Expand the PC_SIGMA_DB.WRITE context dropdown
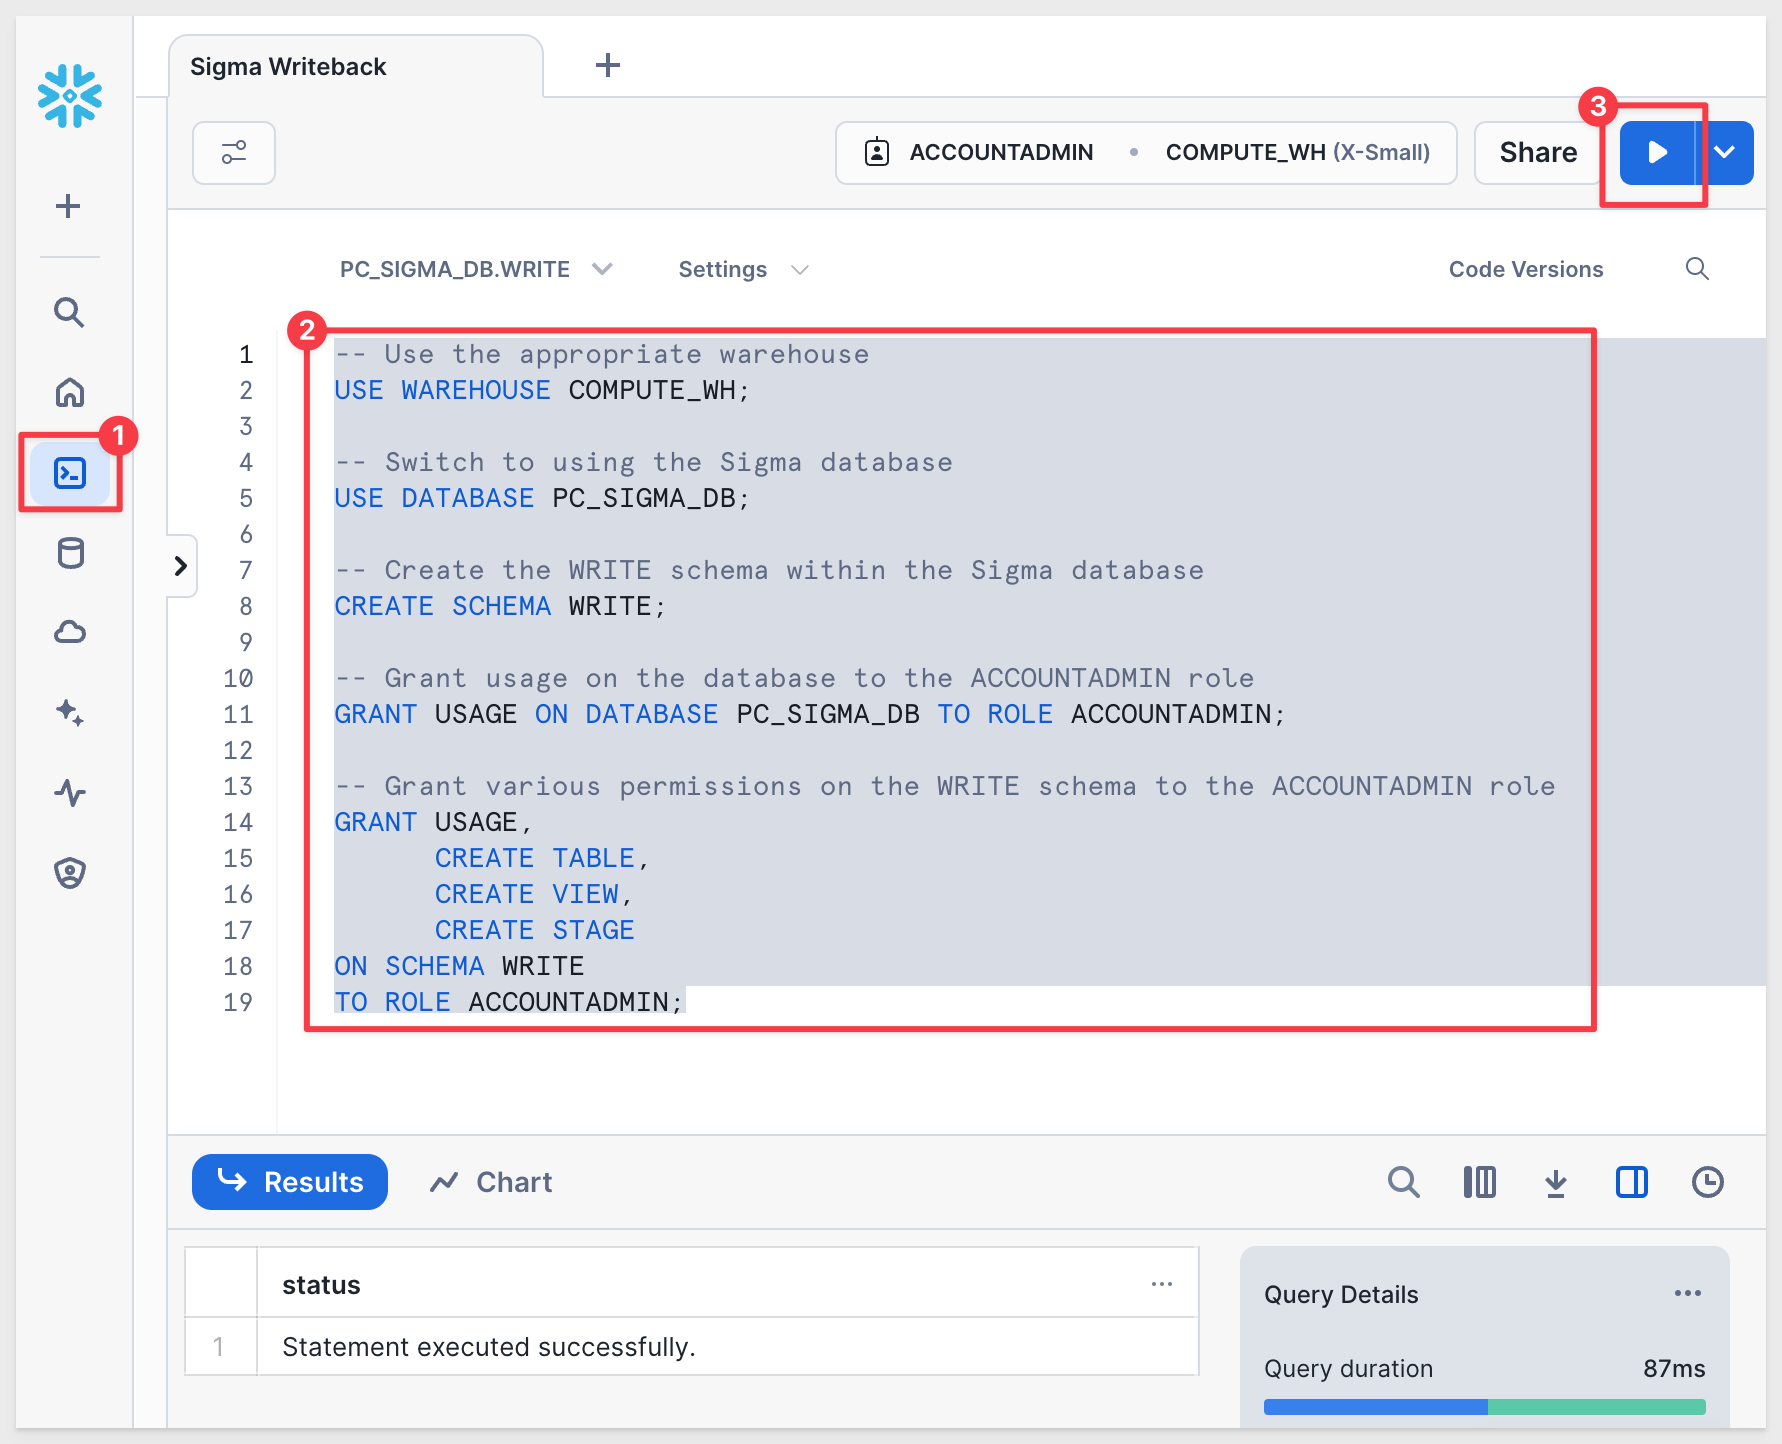Image resolution: width=1782 pixels, height=1444 pixels. pos(476,269)
